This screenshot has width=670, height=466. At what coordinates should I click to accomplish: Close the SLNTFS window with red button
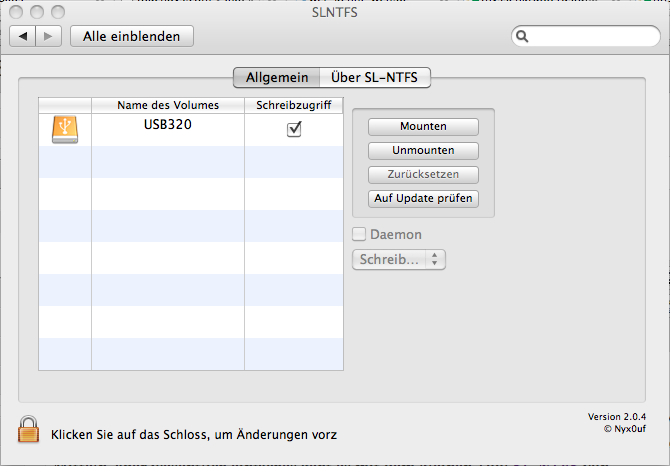(x=17, y=12)
